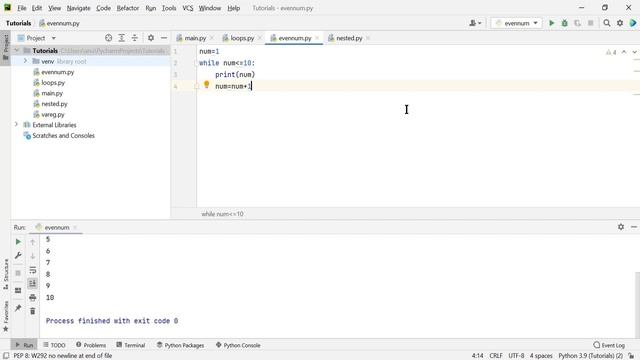Rerun evennum in Run panel

click(18, 242)
